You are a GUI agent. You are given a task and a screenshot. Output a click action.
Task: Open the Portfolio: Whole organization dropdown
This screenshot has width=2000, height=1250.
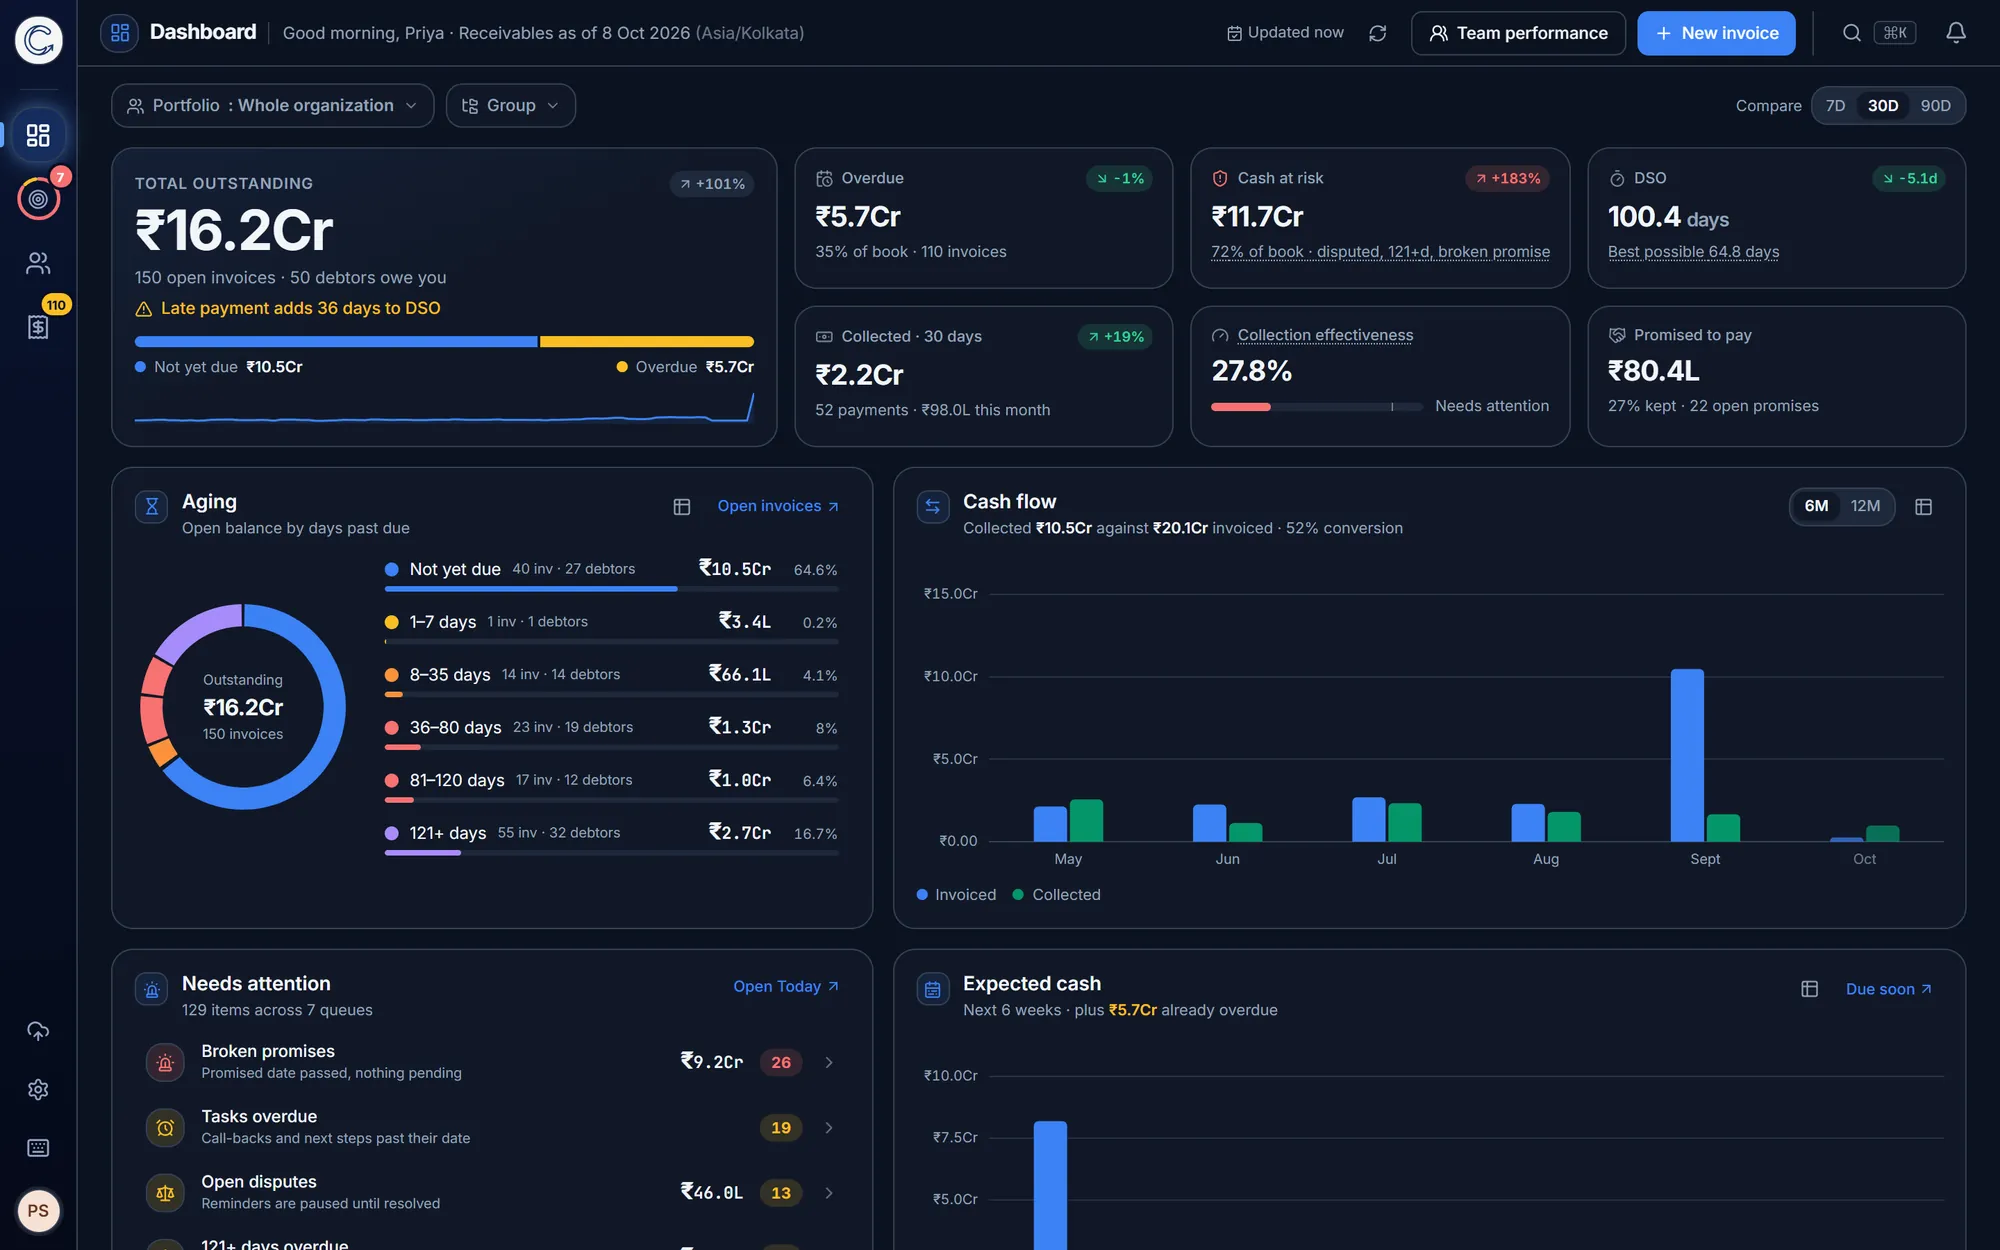(272, 106)
